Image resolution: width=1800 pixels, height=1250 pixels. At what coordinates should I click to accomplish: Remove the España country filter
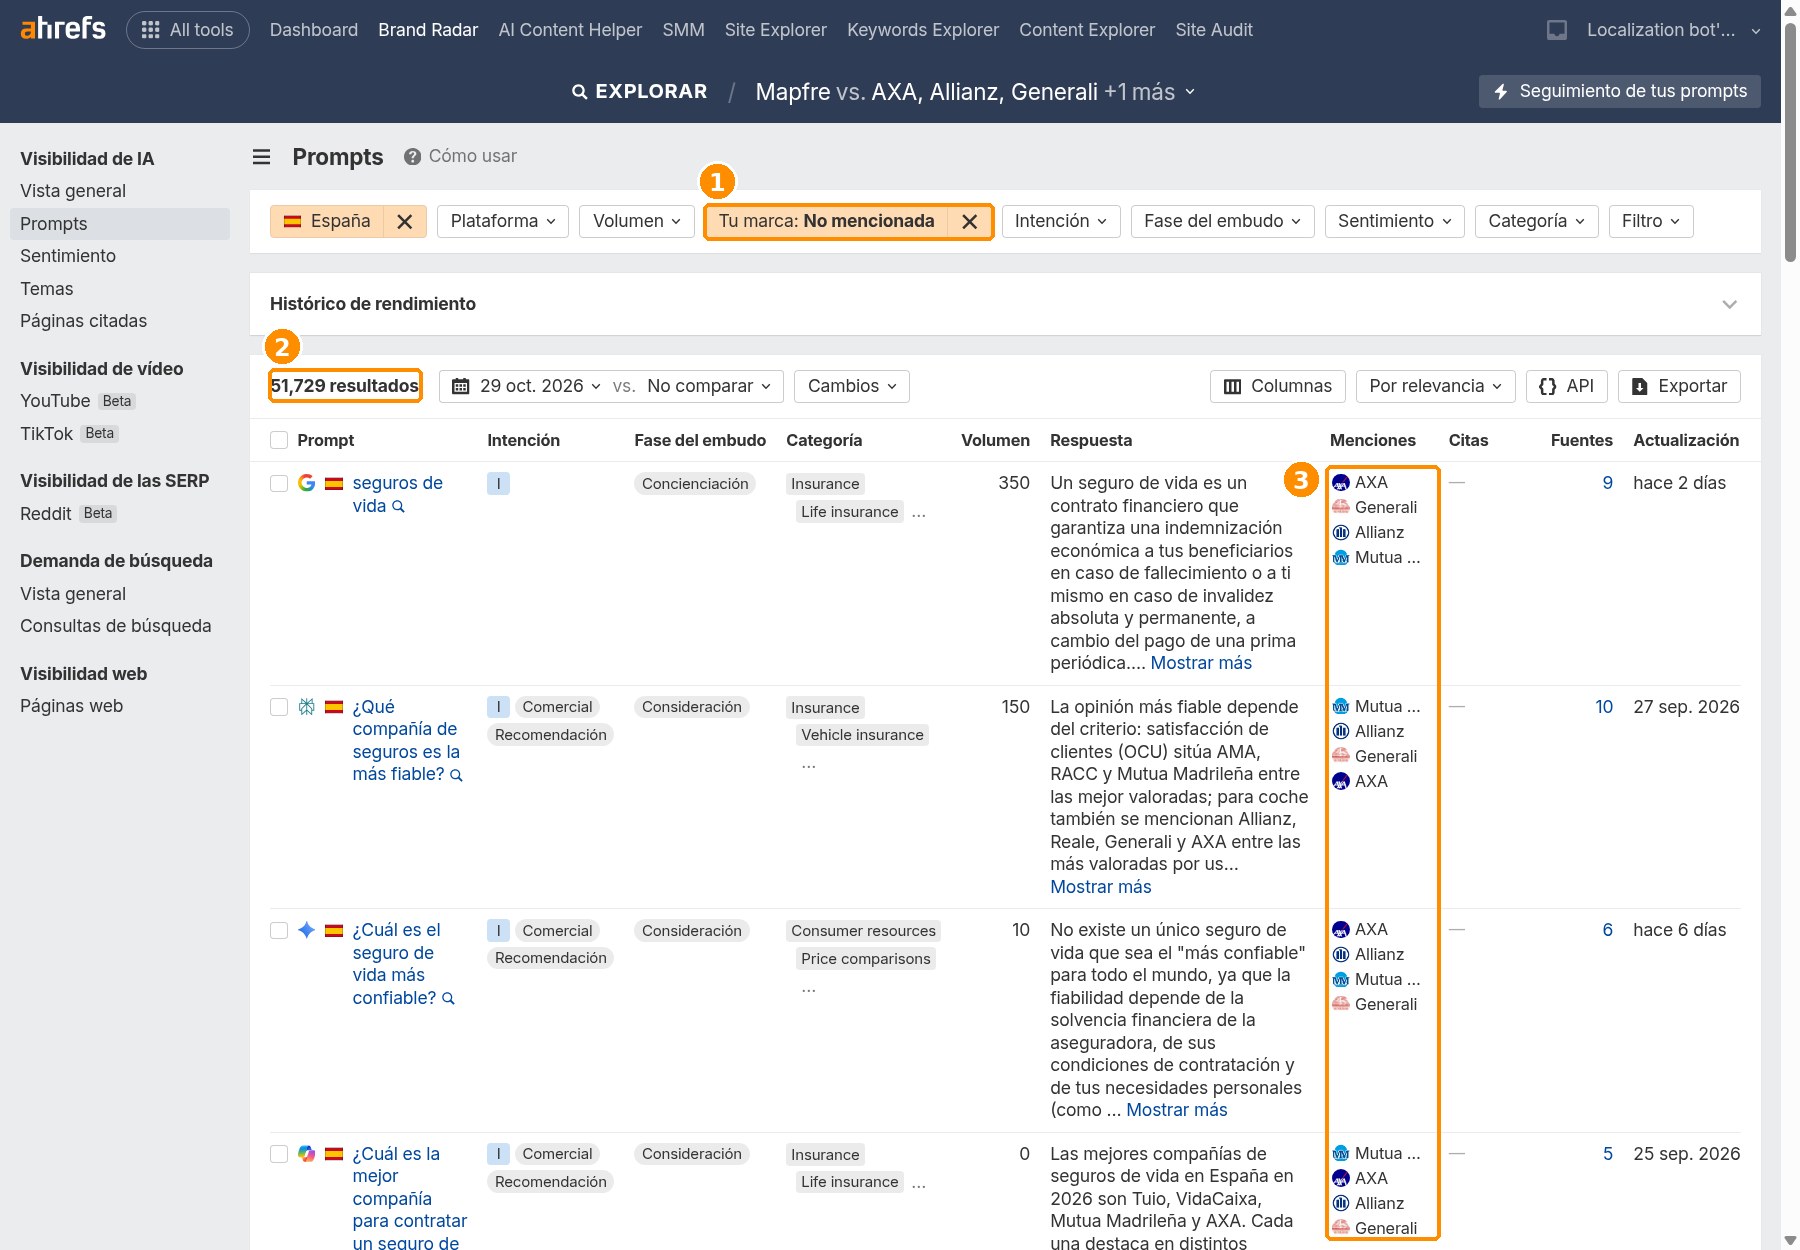pos(405,222)
